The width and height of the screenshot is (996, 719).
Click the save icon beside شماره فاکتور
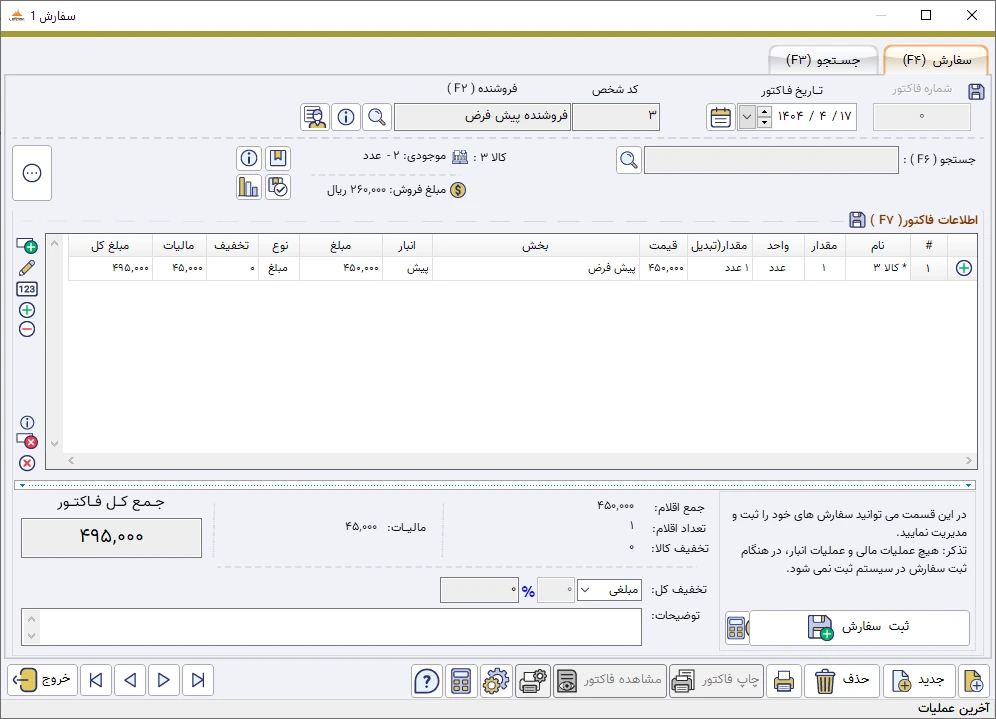click(x=976, y=91)
